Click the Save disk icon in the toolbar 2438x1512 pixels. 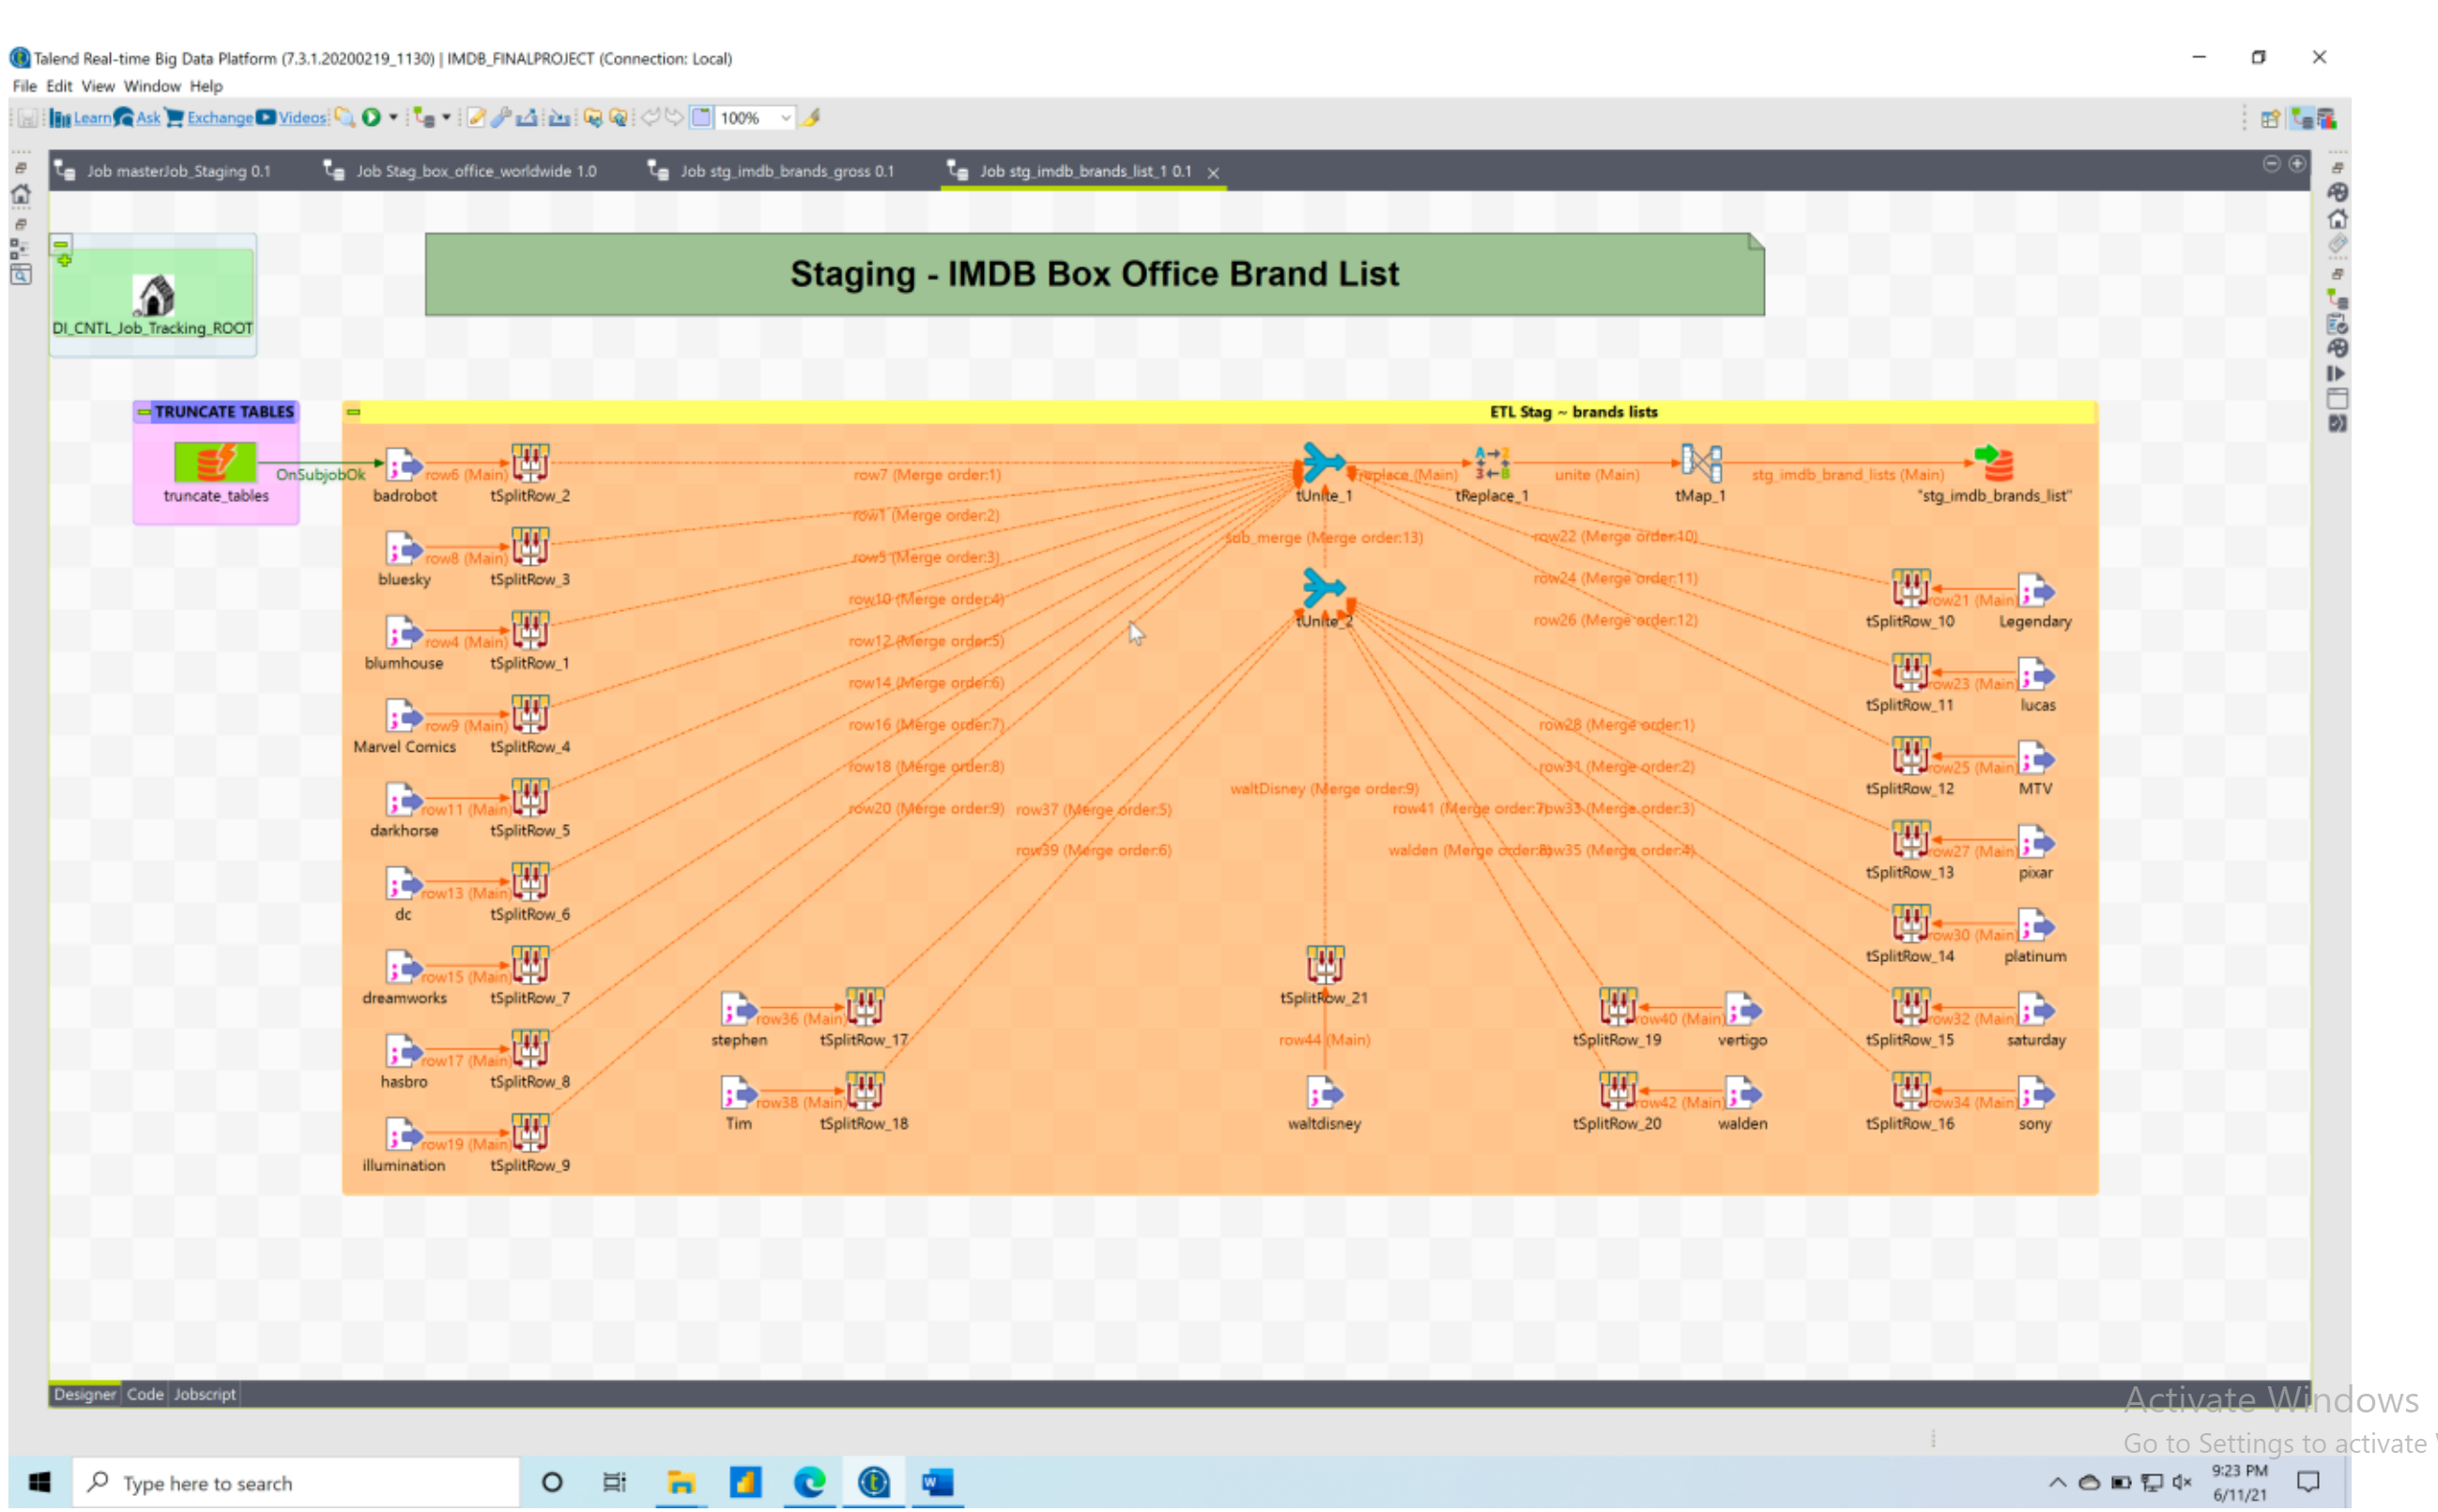point(27,118)
